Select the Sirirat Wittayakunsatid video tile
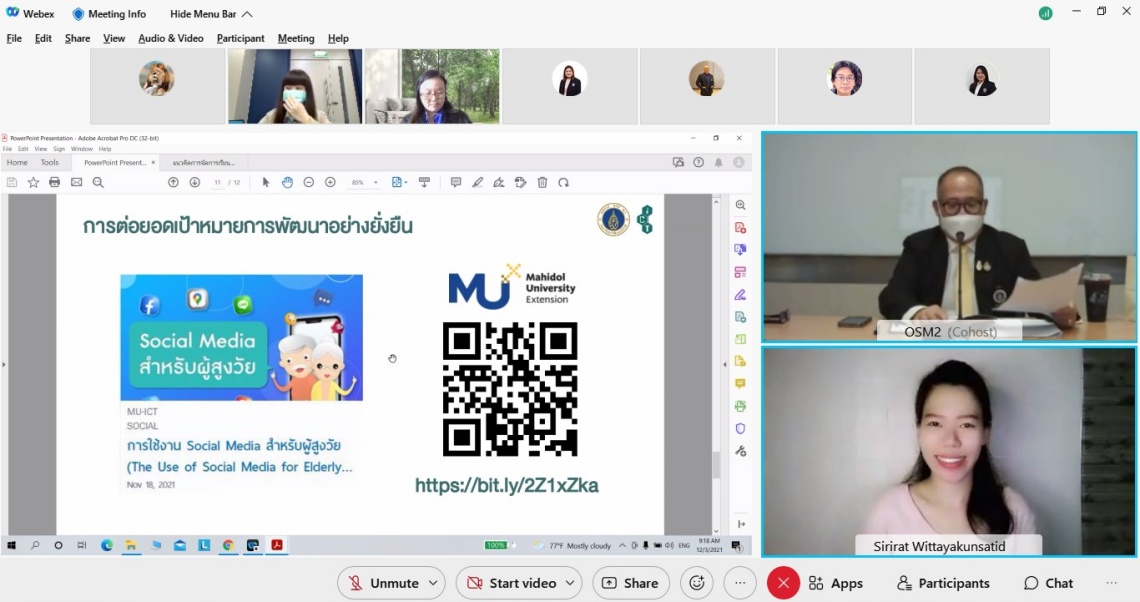The image size is (1140, 602). coord(949,452)
